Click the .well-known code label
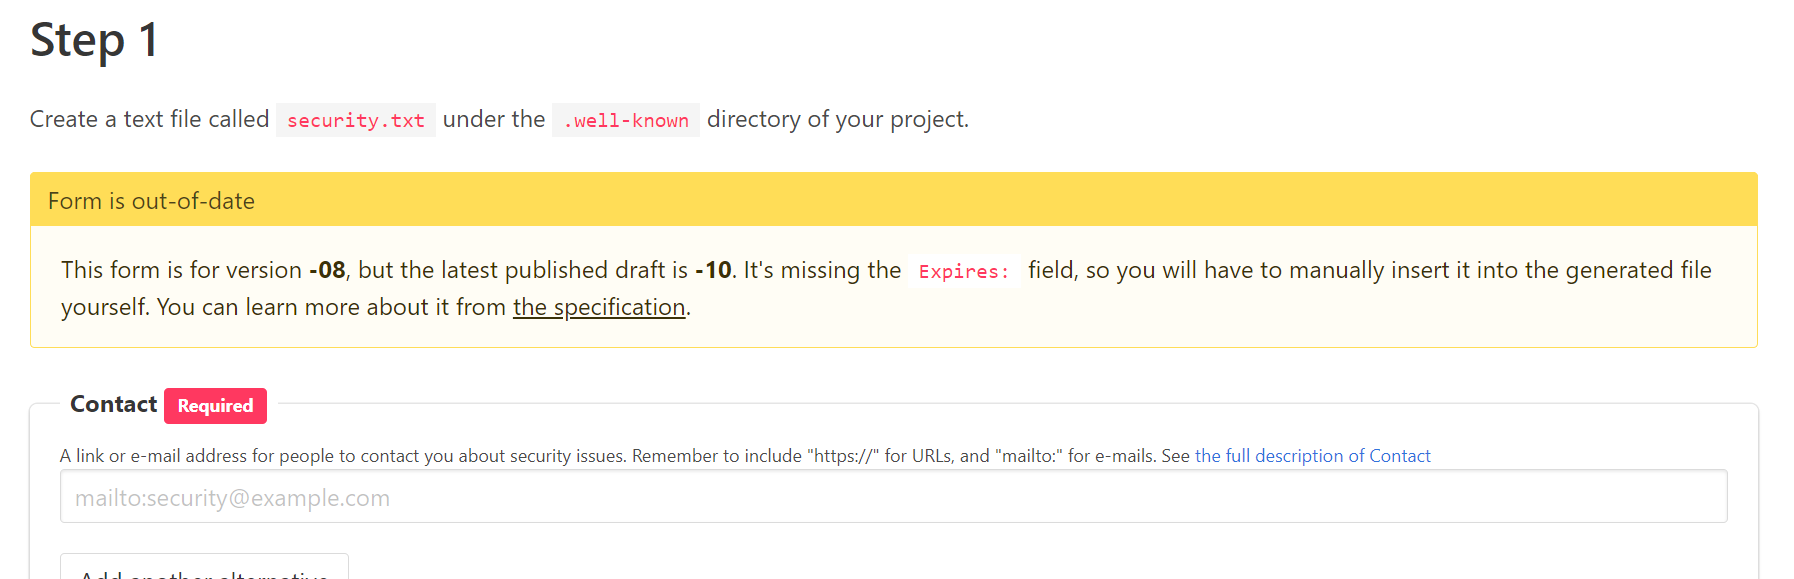This screenshot has height=579, width=1794. tap(625, 120)
